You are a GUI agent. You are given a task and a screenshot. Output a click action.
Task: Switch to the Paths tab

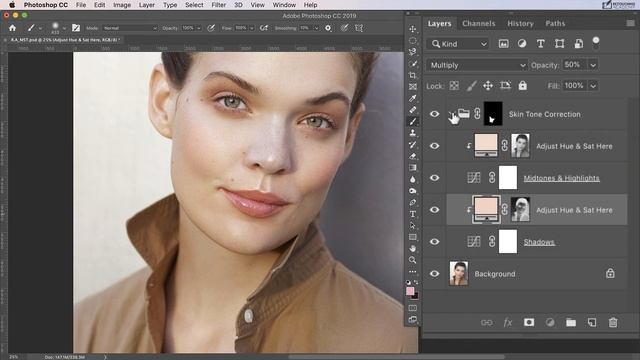555,24
